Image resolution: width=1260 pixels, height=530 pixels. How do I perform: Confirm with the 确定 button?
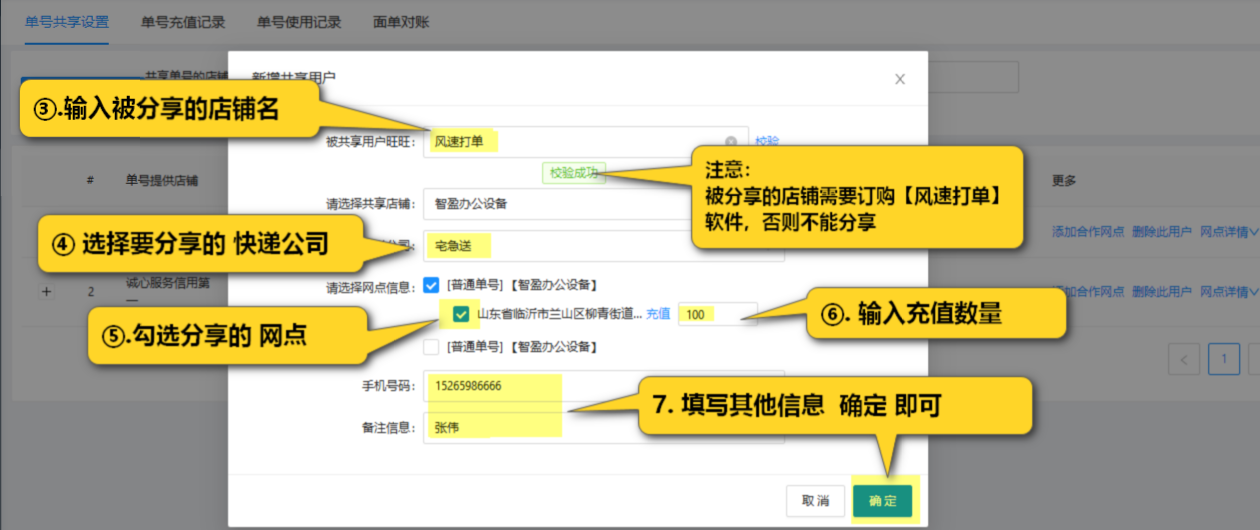click(x=883, y=501)
